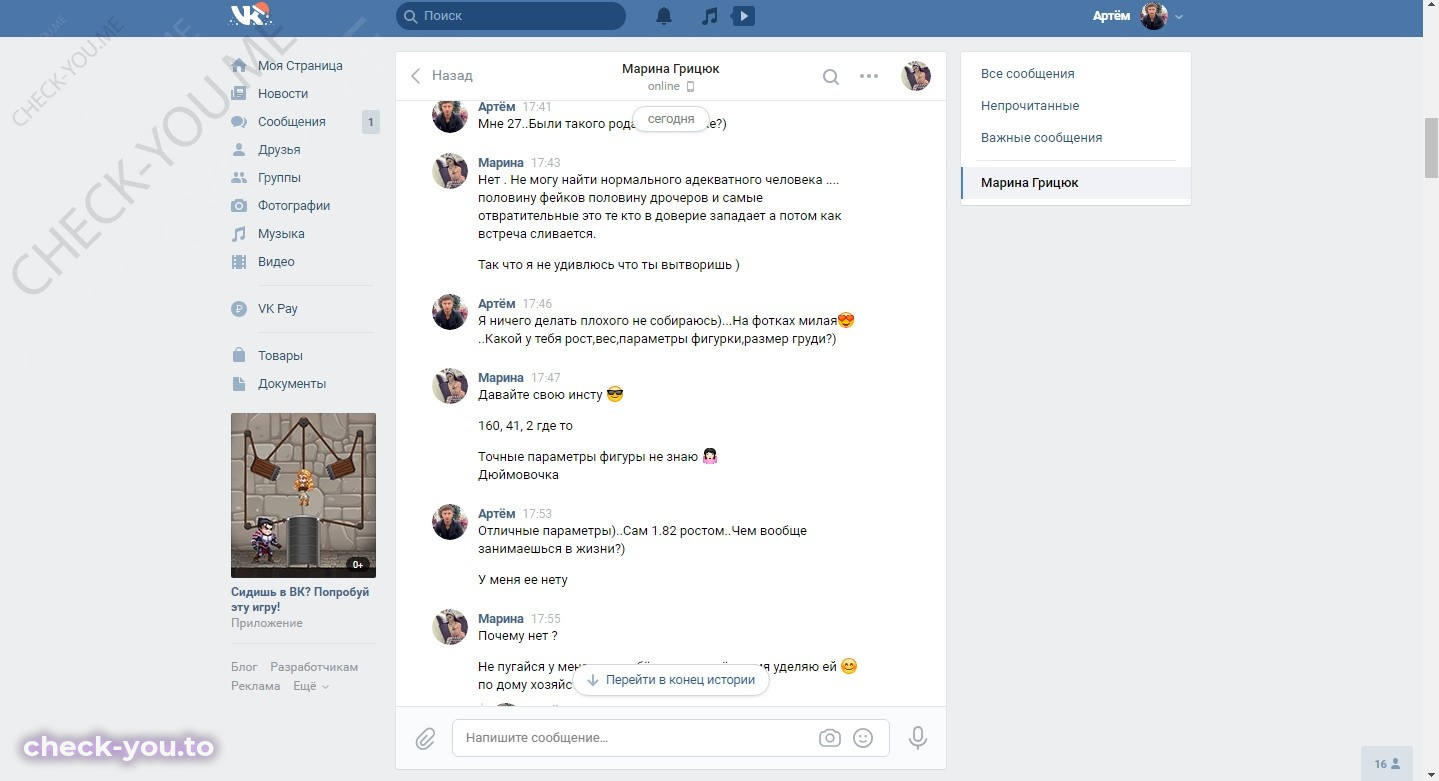Click the shopping bag icon beside Товары
The width and height of the screenshot is (1439, 781).
pos(239,355)
